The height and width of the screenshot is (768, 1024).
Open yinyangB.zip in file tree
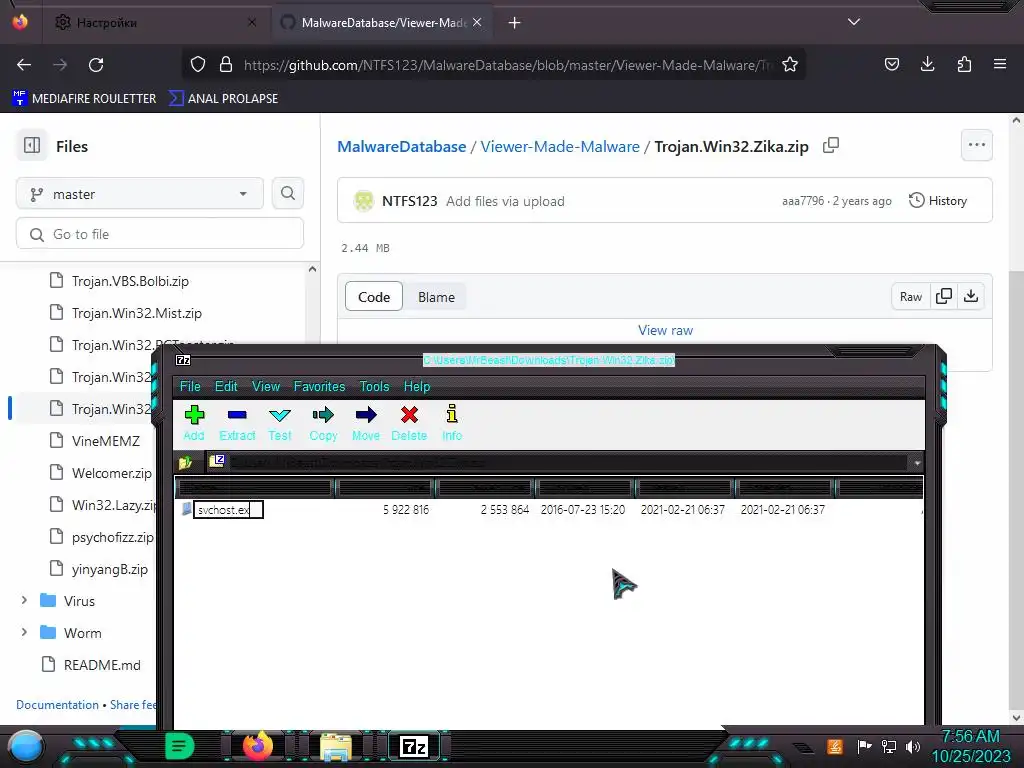tap(110, 569)
